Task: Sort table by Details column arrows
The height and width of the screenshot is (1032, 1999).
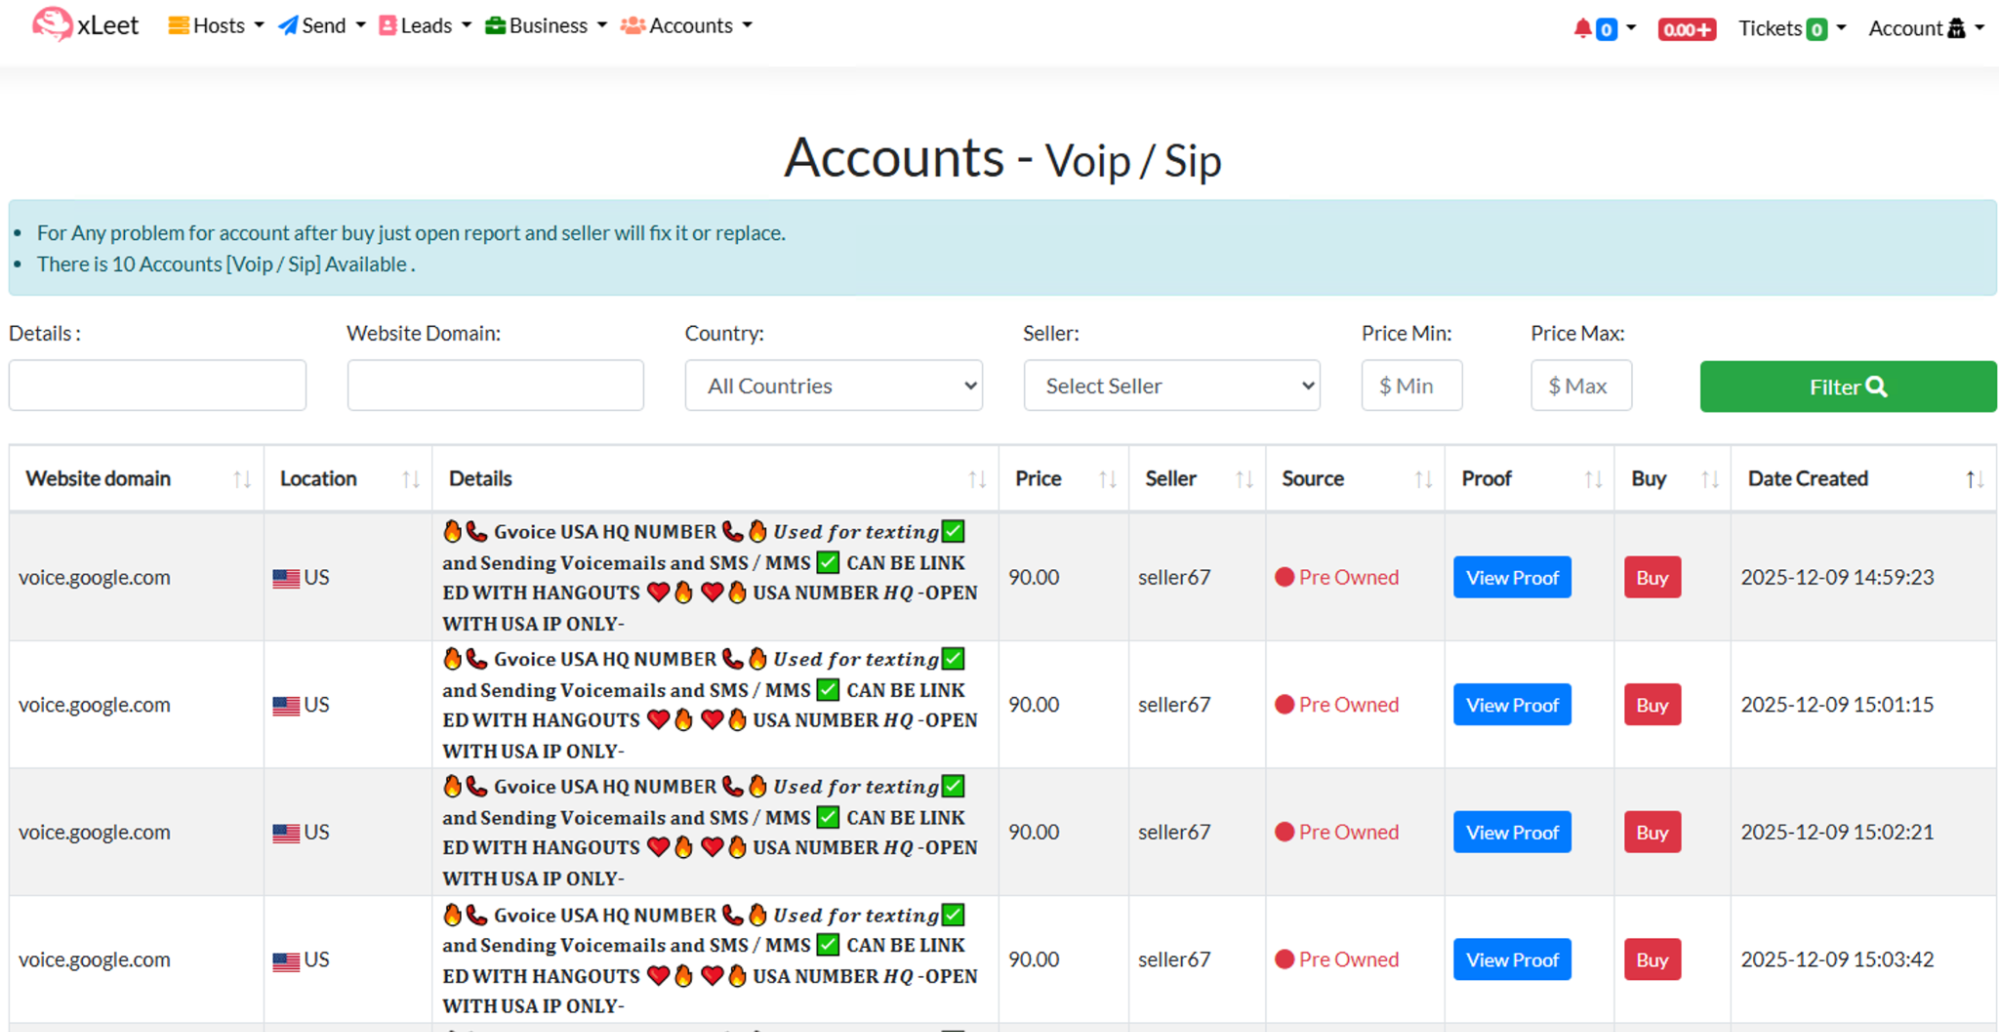Action: click(x=977, y=479)
